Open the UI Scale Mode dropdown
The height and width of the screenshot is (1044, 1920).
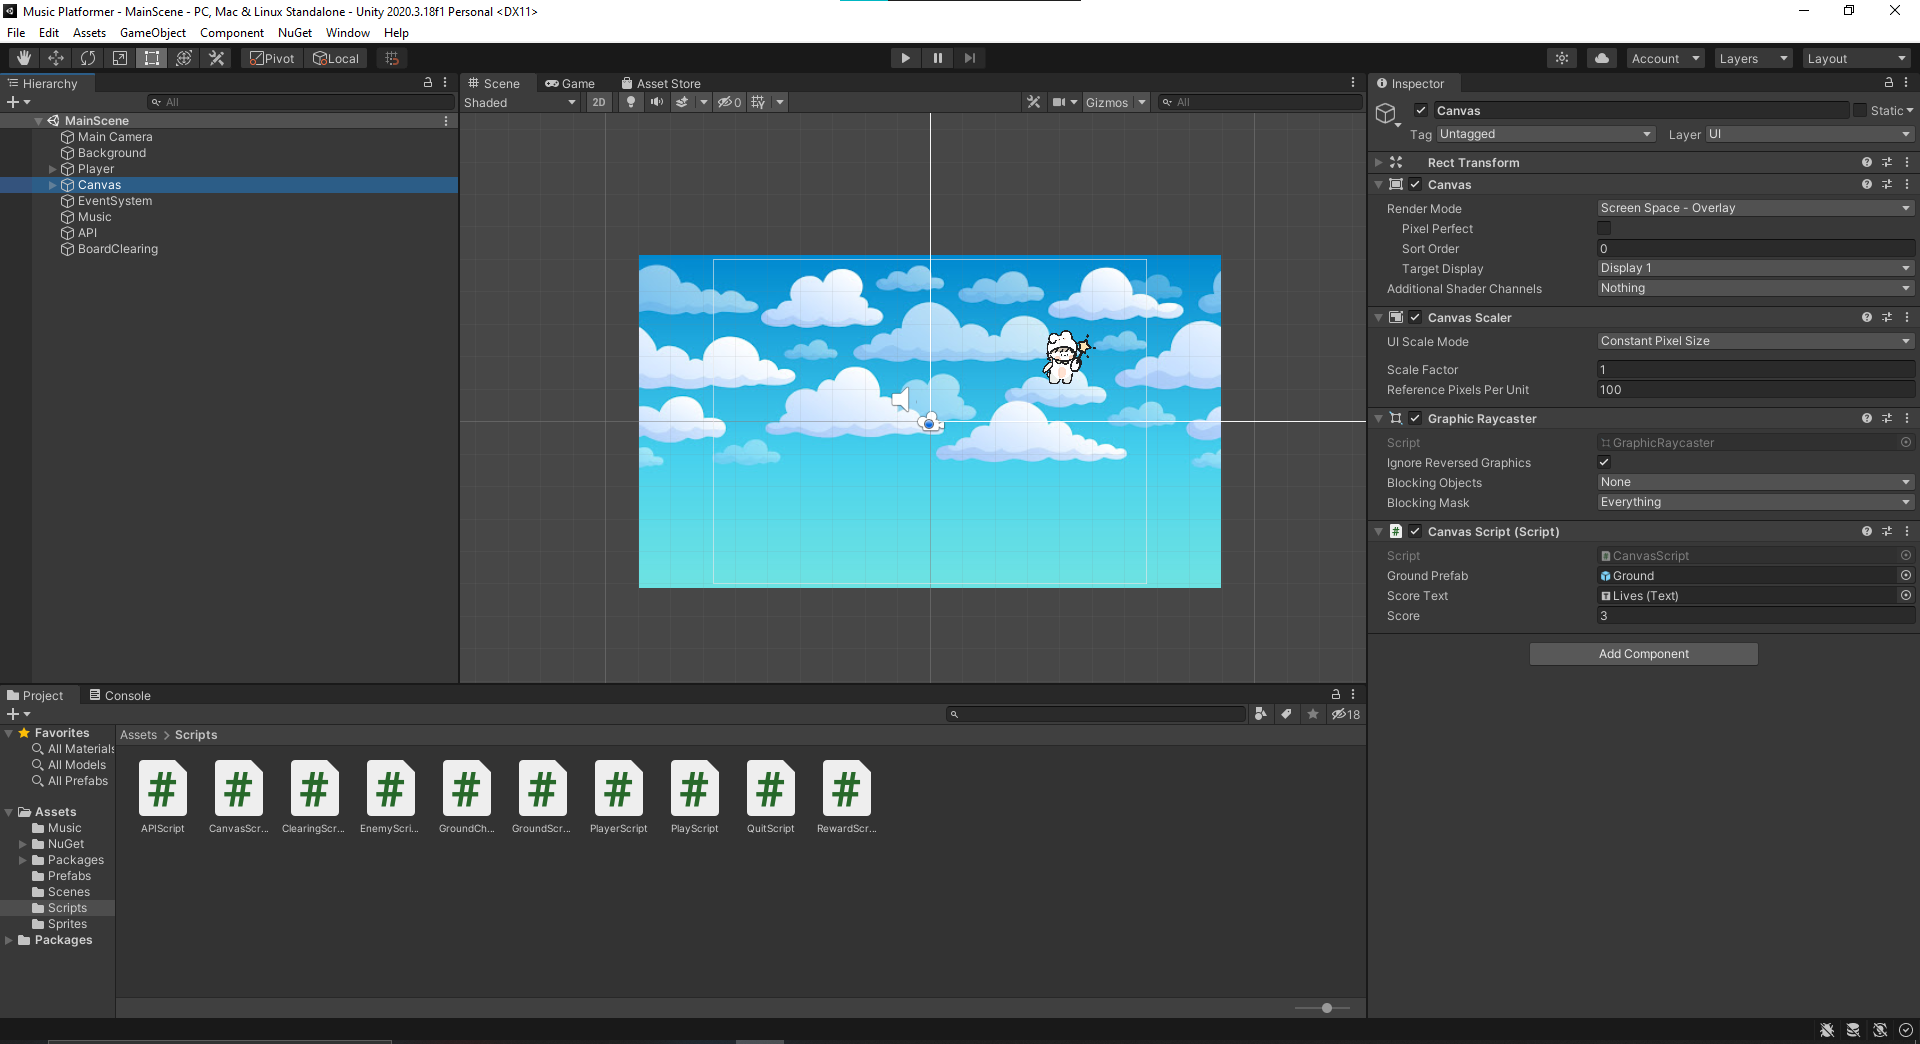pos(1755,341)
